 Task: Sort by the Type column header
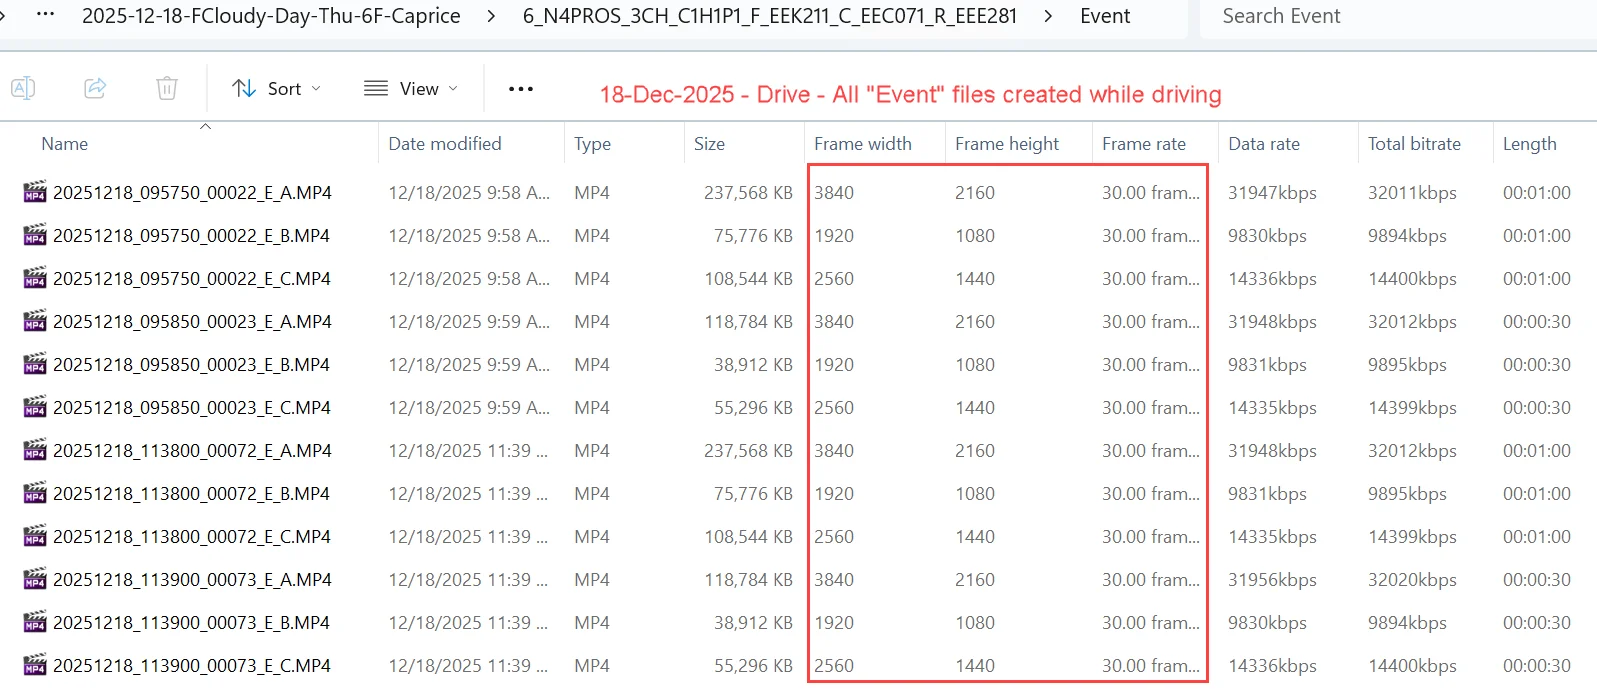[592, 144]
